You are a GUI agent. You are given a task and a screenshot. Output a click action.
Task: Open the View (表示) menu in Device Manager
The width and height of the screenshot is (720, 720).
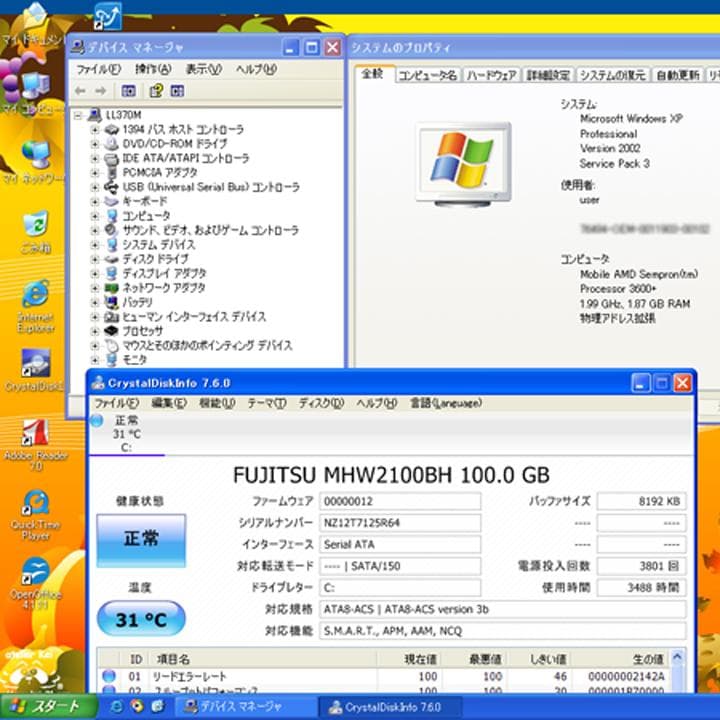tap(203, 69)
